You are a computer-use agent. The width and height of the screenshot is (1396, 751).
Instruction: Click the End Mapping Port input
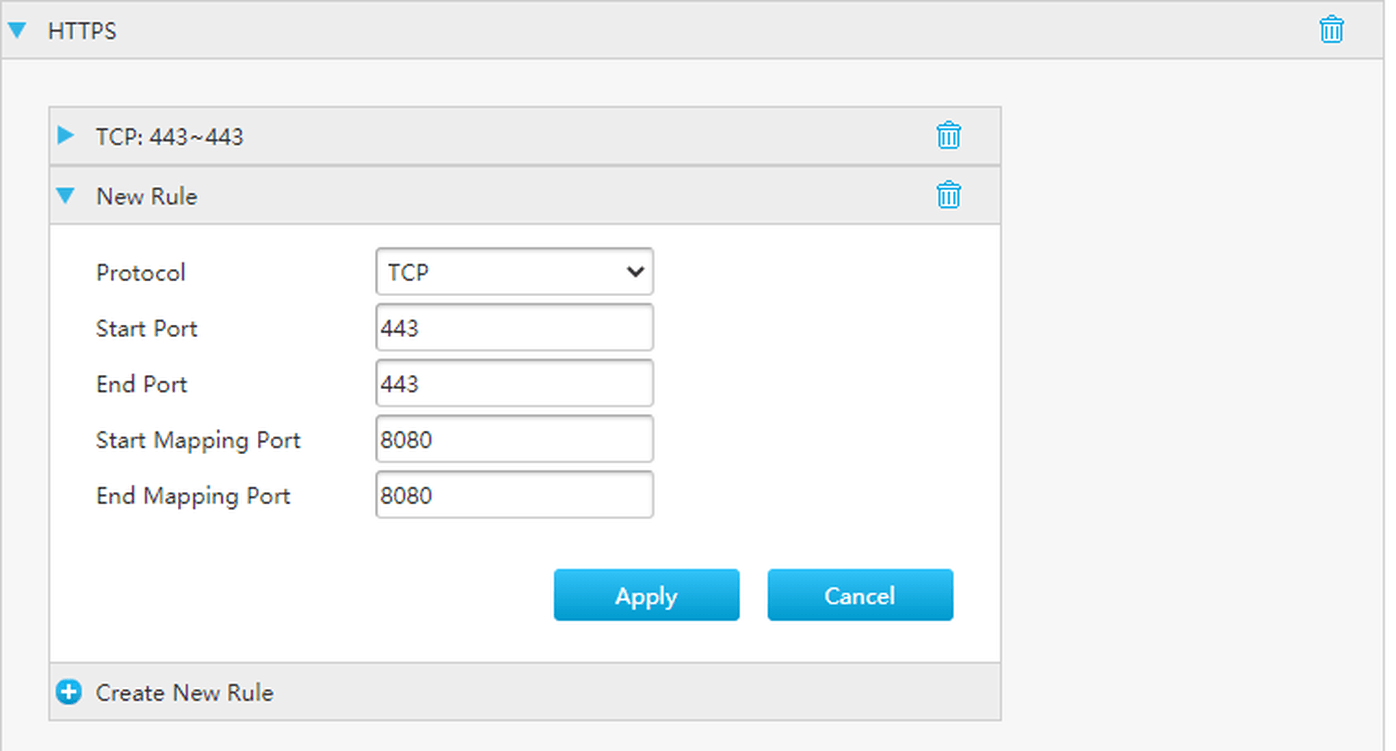pos(514,496)
